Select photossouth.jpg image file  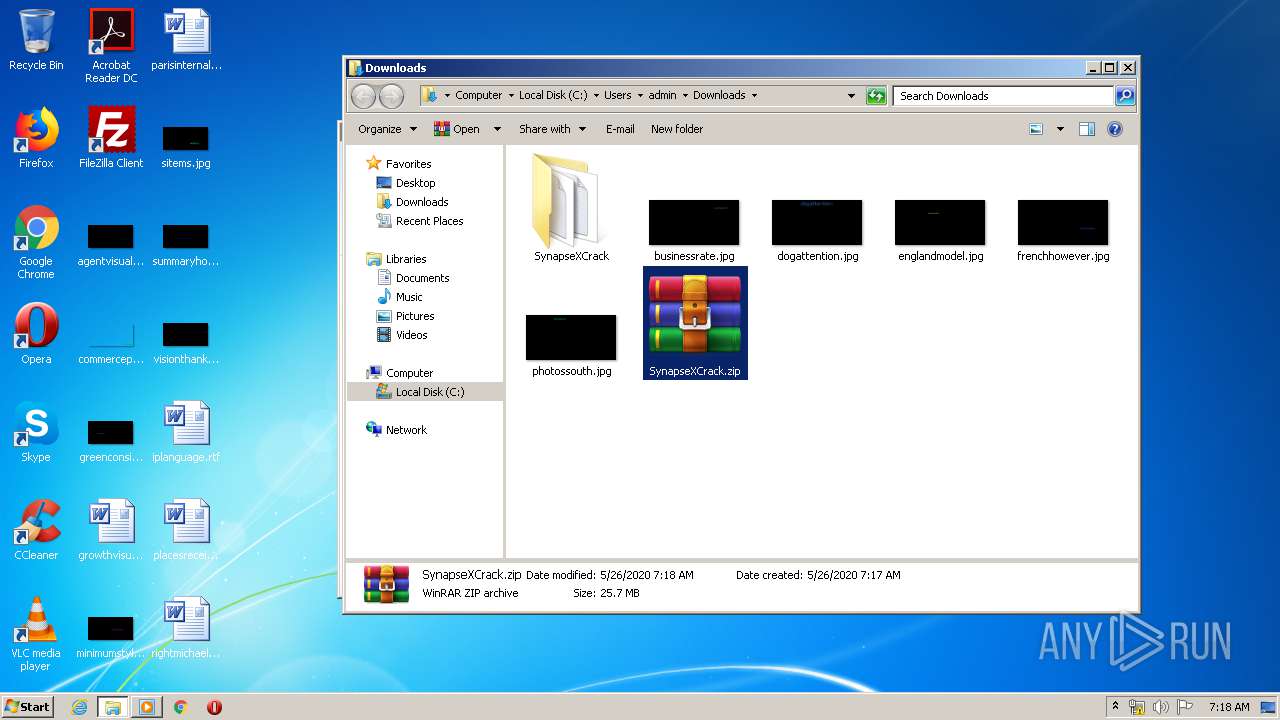click(x=571, y=345)
